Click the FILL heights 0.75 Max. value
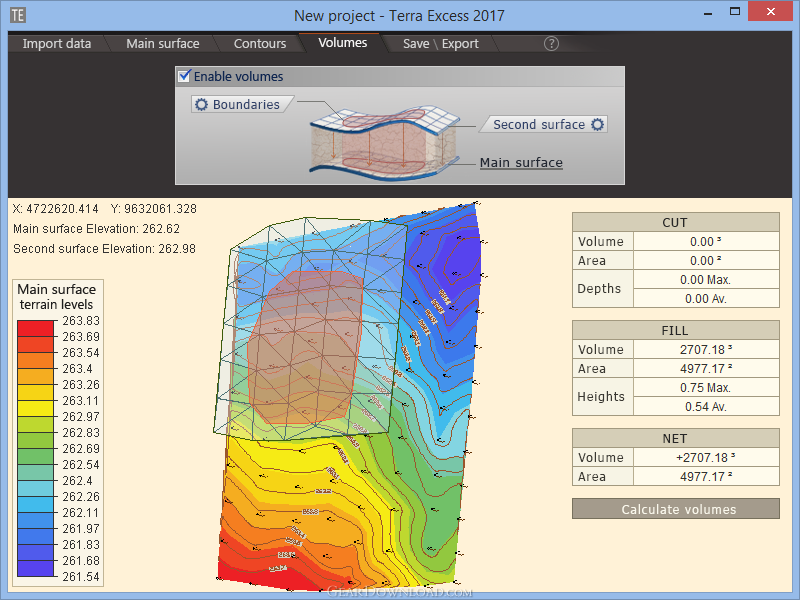Screen dimensions: 800x600 [x=706, y=388]
